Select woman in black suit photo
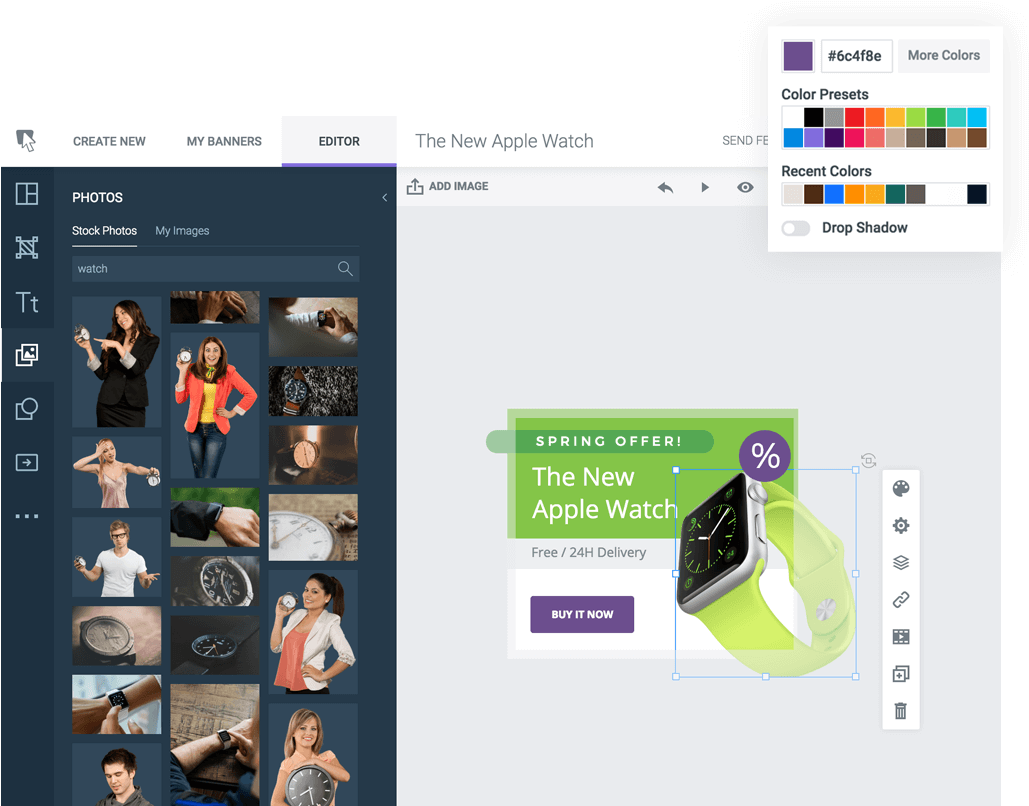 [x=117, y=362]
